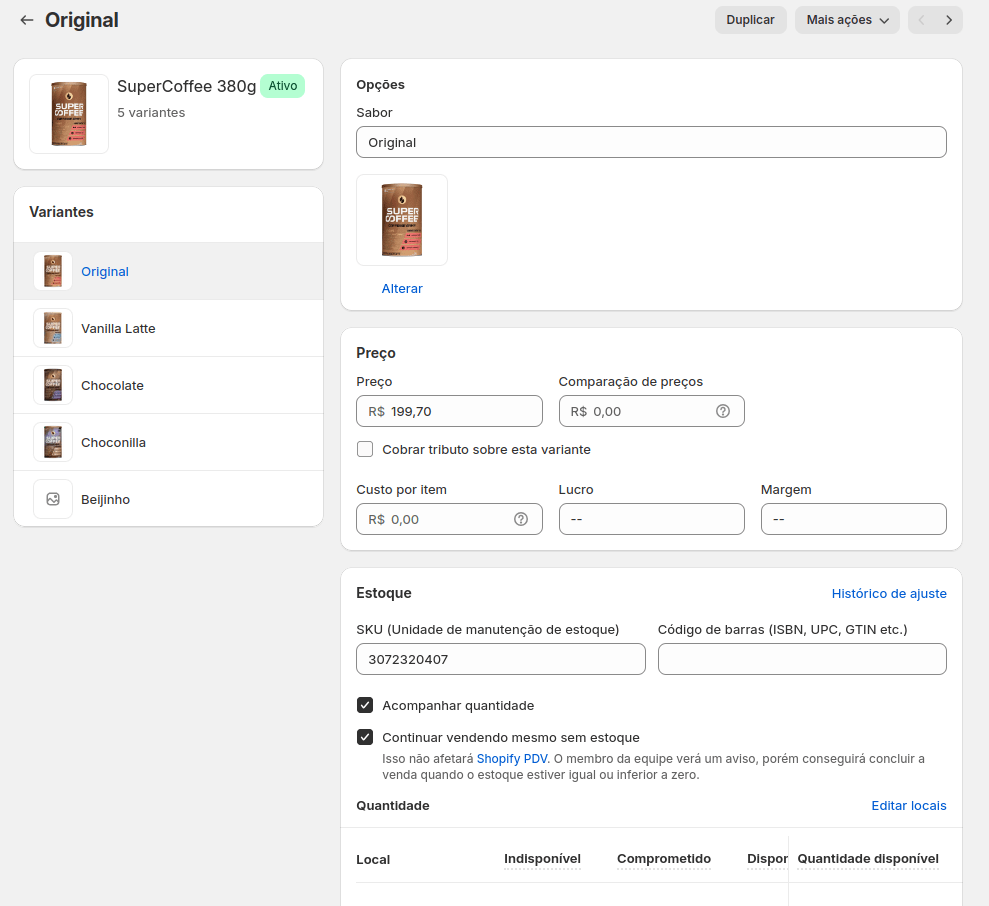The width and height of the screenshot is (989, 906).
Task: Click the Preço input field
Action: click(449, 411)
